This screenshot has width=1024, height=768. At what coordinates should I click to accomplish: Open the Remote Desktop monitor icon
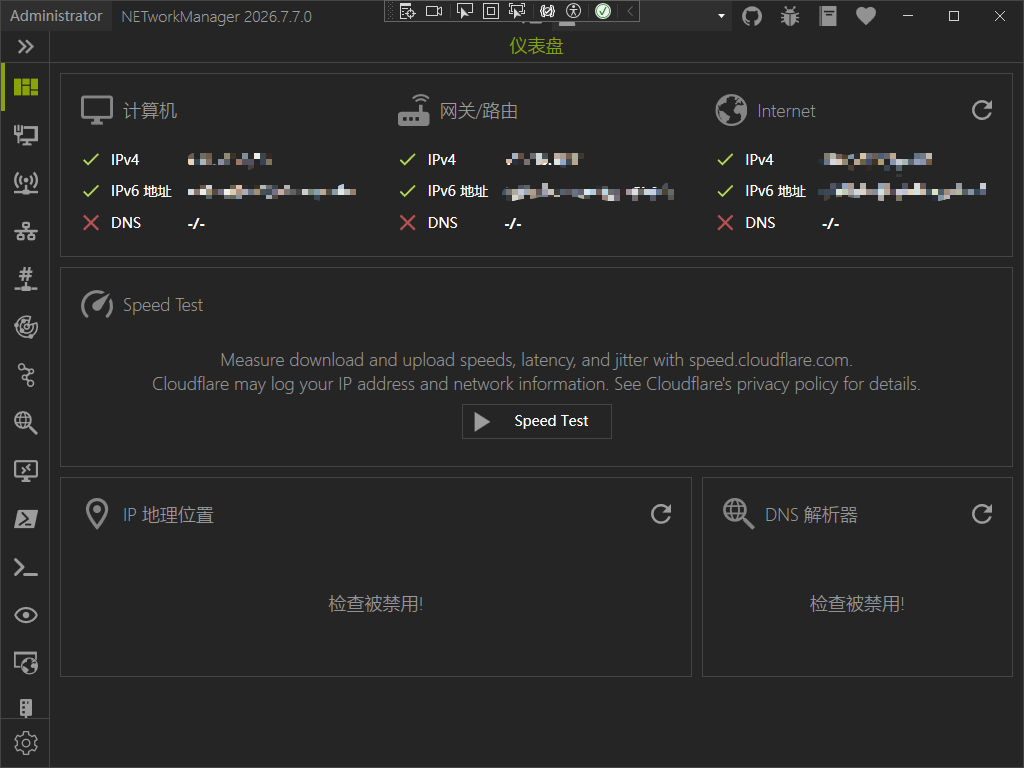(25, 471)
